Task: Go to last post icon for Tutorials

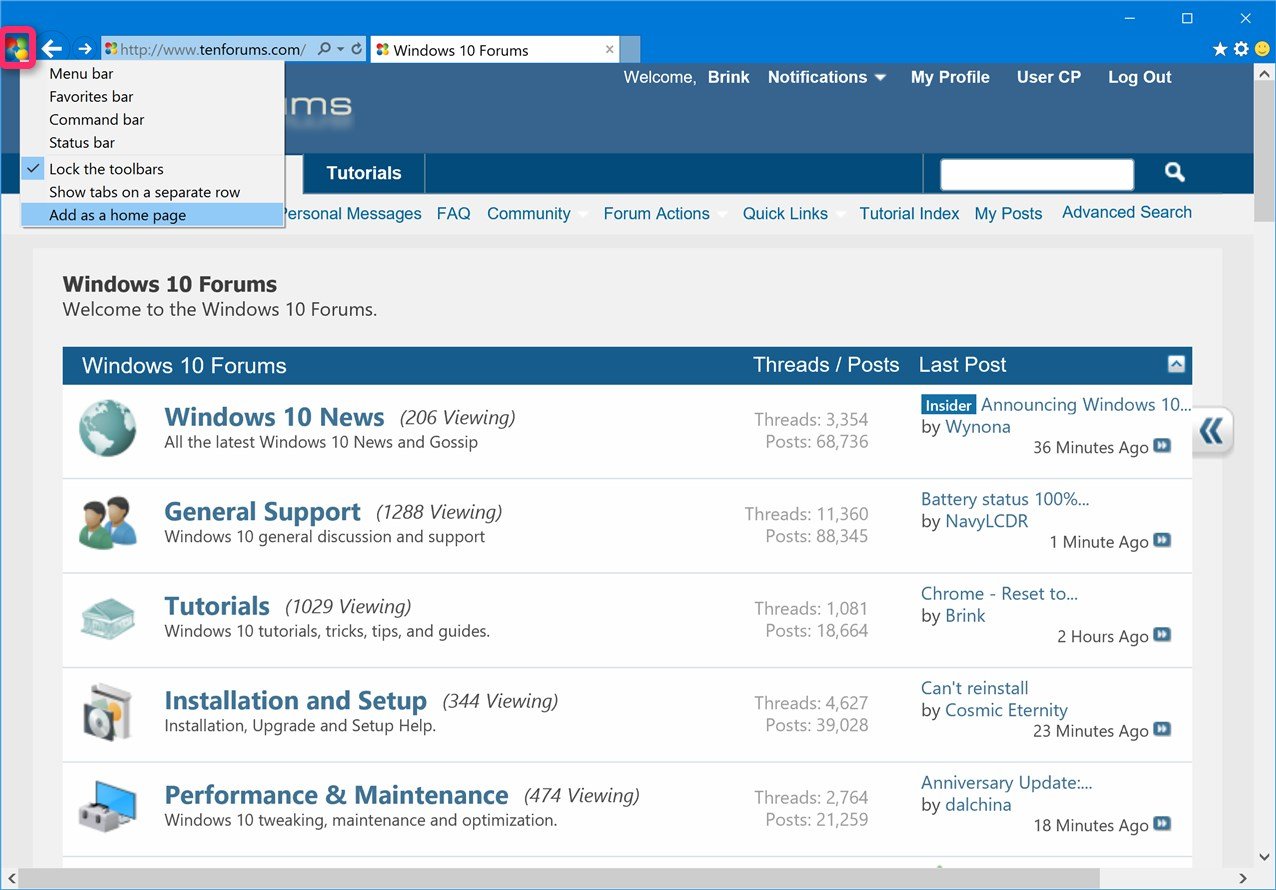Action: coord(1162,635)
